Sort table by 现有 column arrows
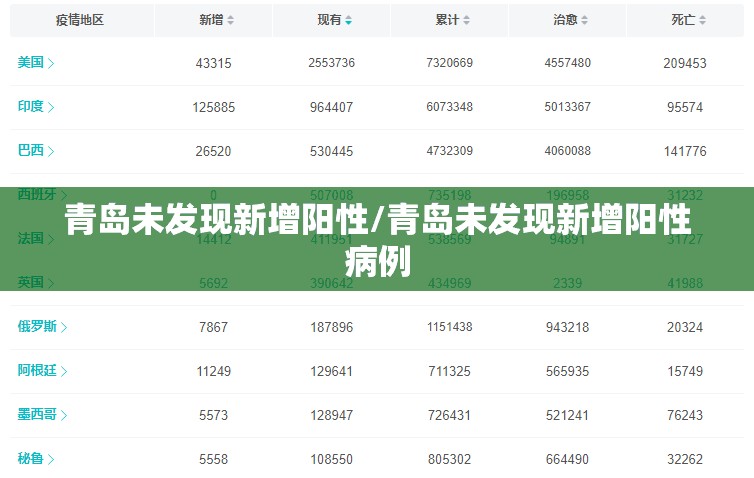Viewport: 754px width, 478px height. (x=349, y=20)
